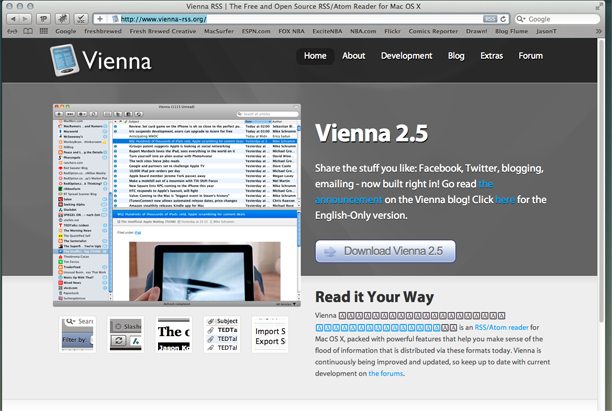Screen dimensions: 612x411
Task: Open the Blog Flume bookmark
Action: point(512,31)
